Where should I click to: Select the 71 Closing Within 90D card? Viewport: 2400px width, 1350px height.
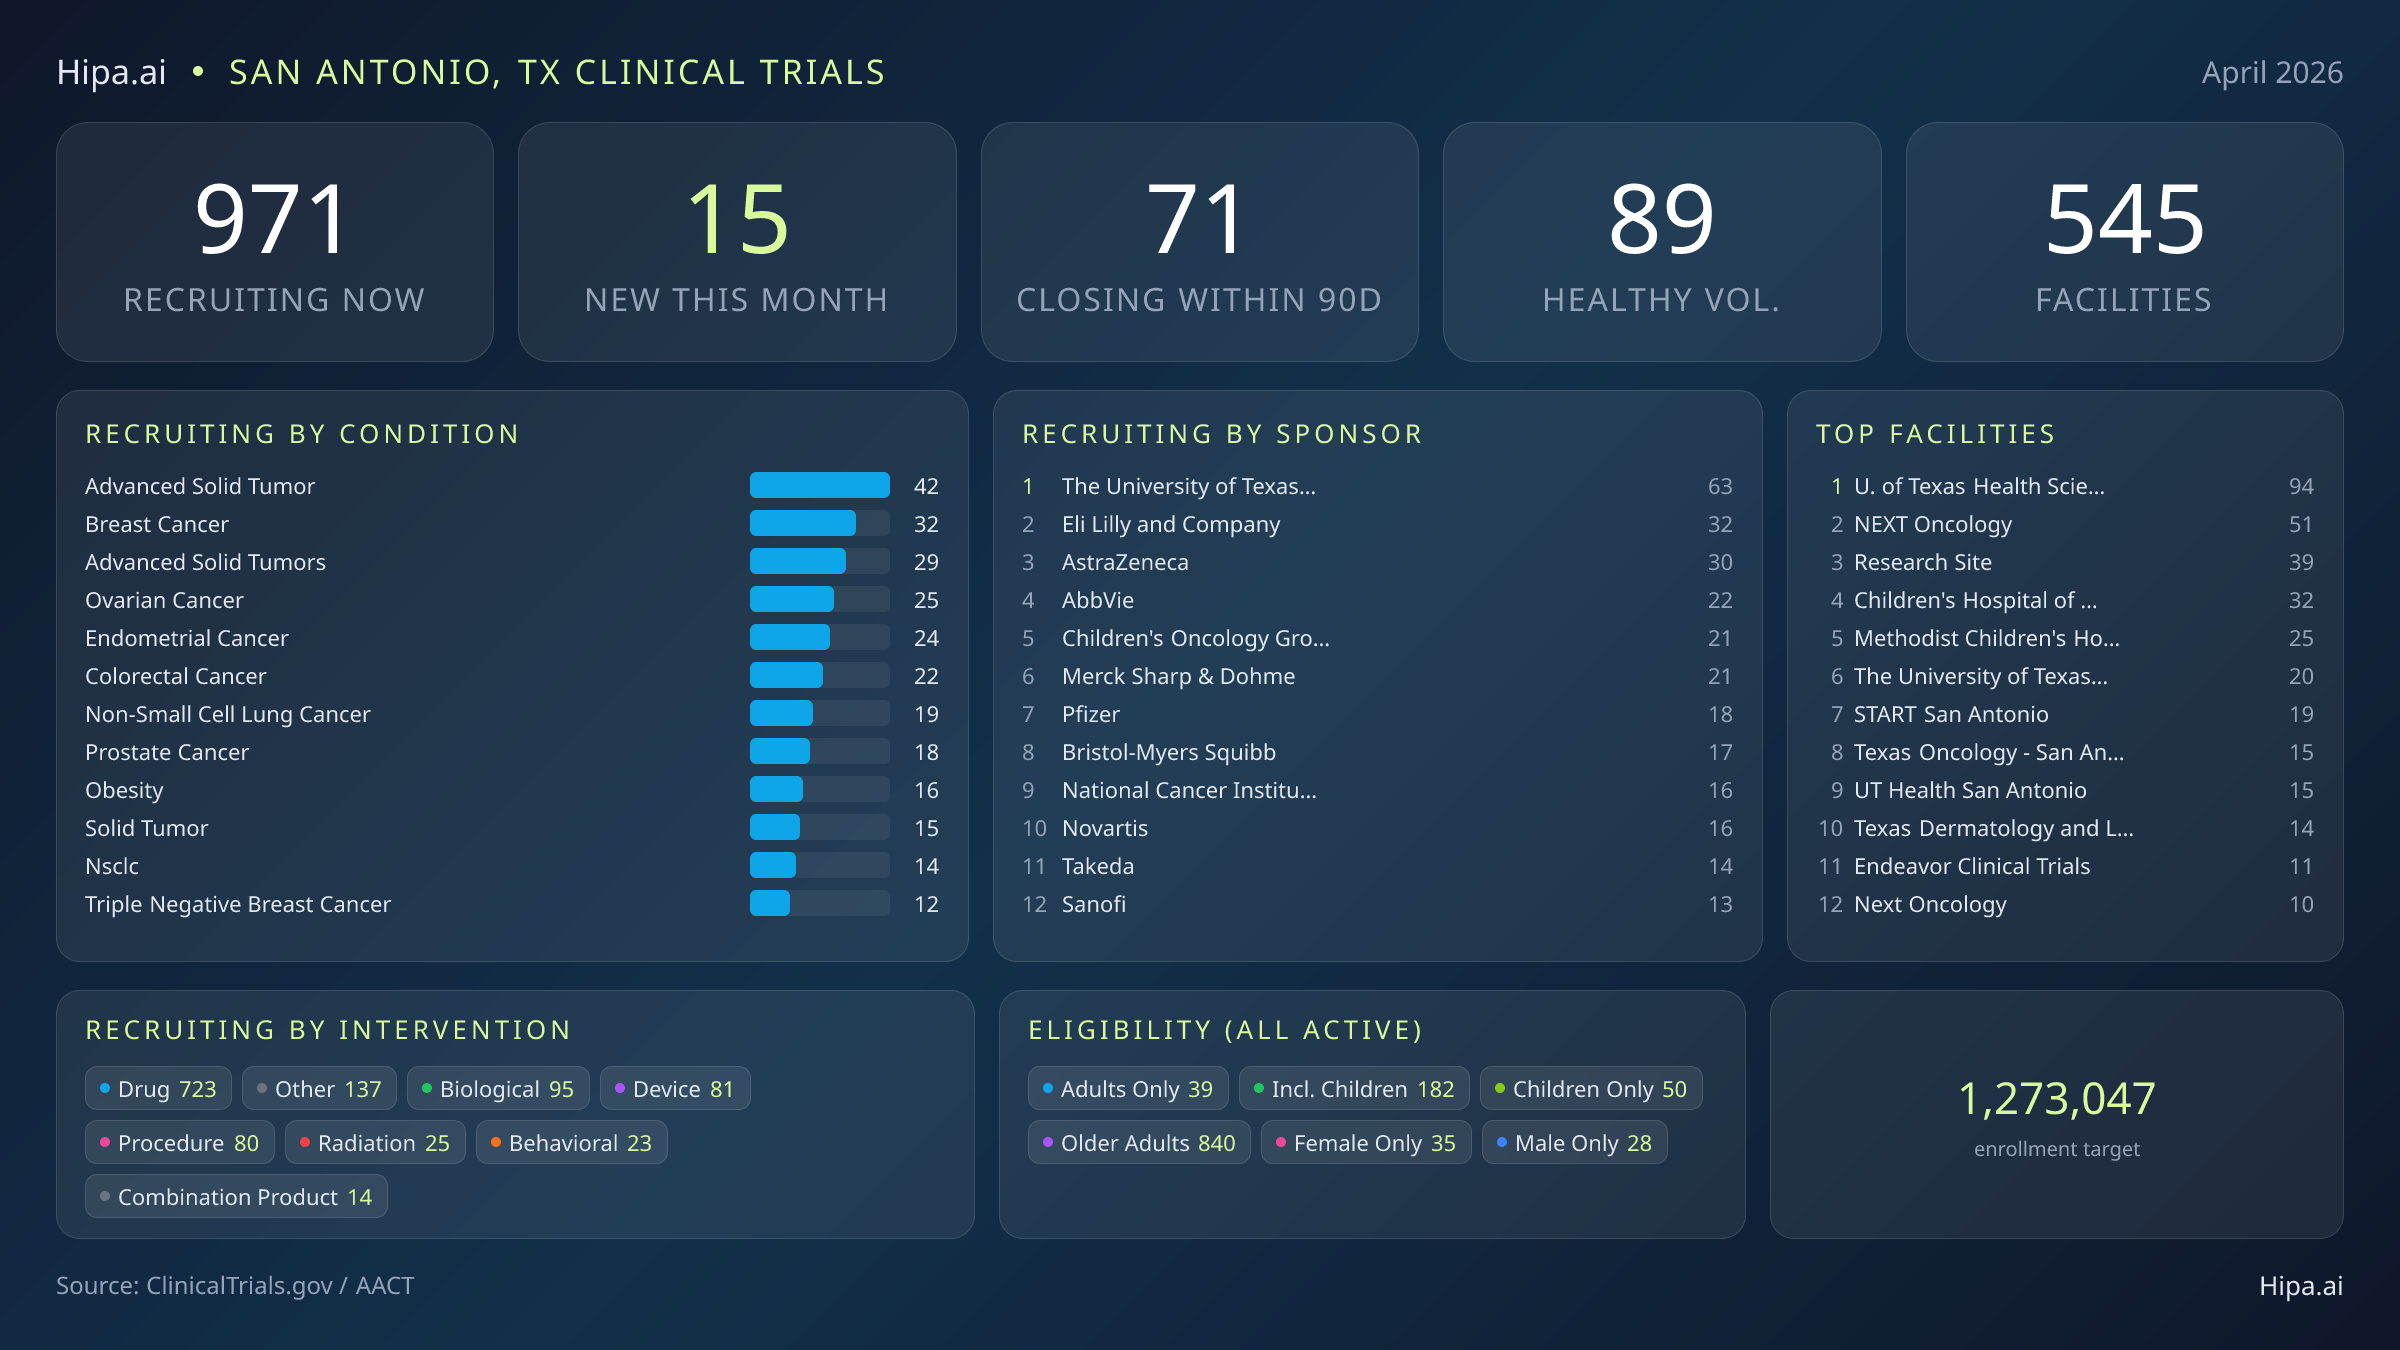(x=1199, y=242)
